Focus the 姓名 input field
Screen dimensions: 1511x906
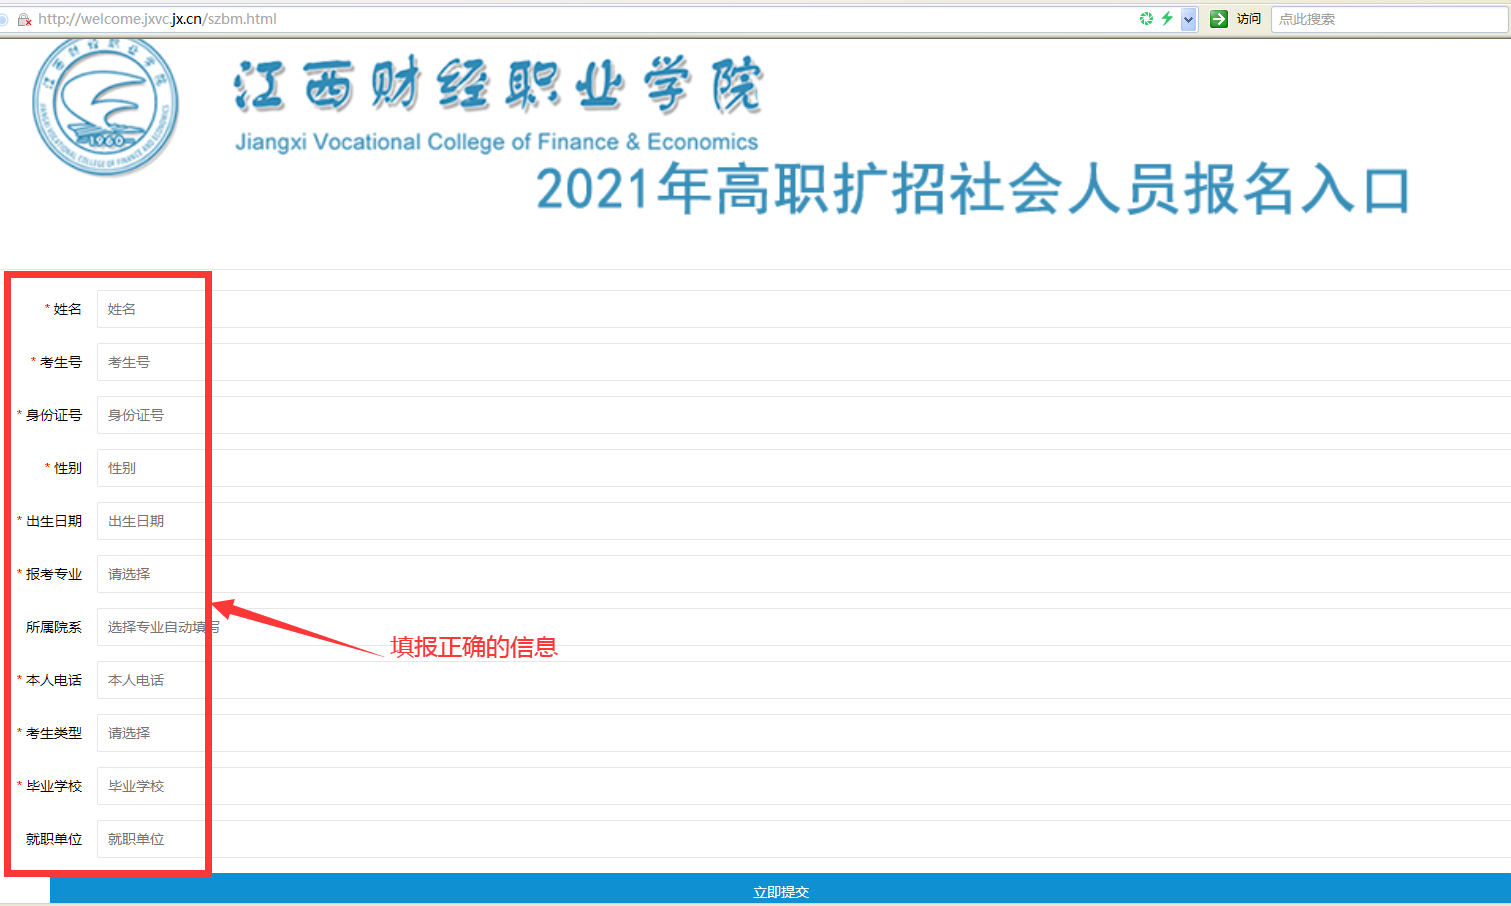point(800,309)
